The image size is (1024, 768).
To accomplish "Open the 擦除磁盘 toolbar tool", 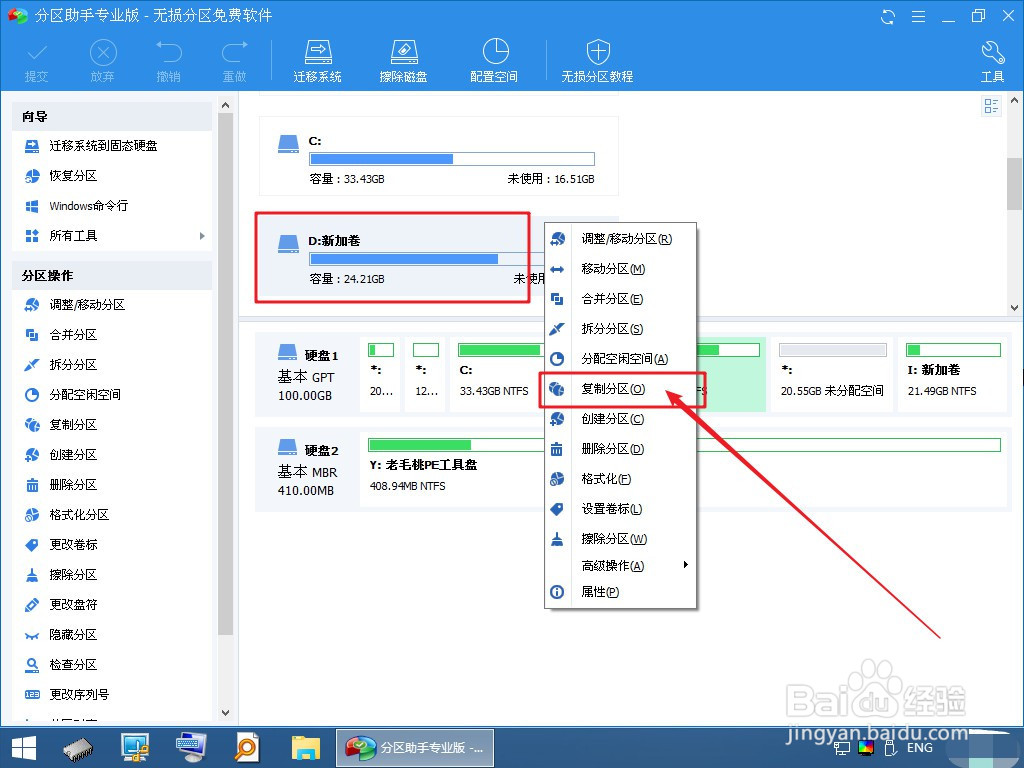I will [403, 61].
